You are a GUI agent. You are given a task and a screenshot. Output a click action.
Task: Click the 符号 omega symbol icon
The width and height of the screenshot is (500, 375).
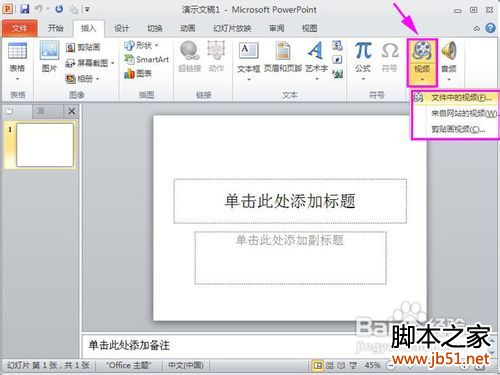coord(389,51)
